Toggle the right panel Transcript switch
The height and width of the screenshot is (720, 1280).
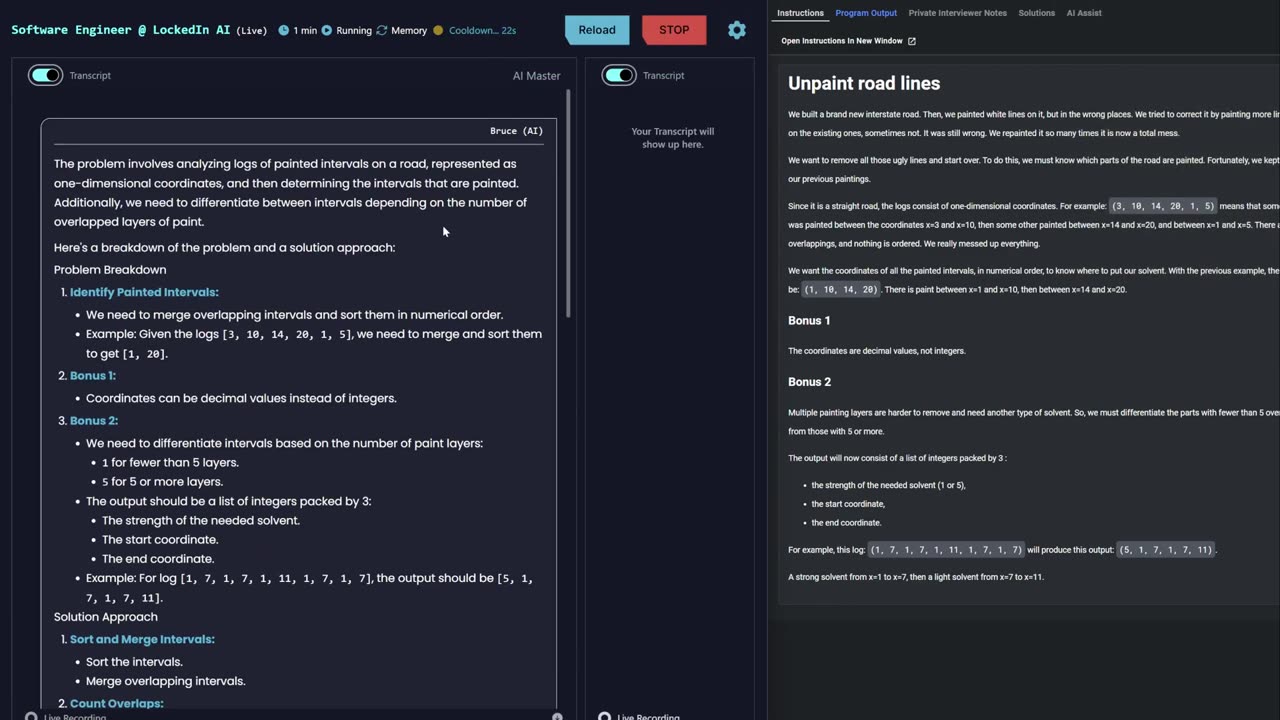tap(619, 75)
